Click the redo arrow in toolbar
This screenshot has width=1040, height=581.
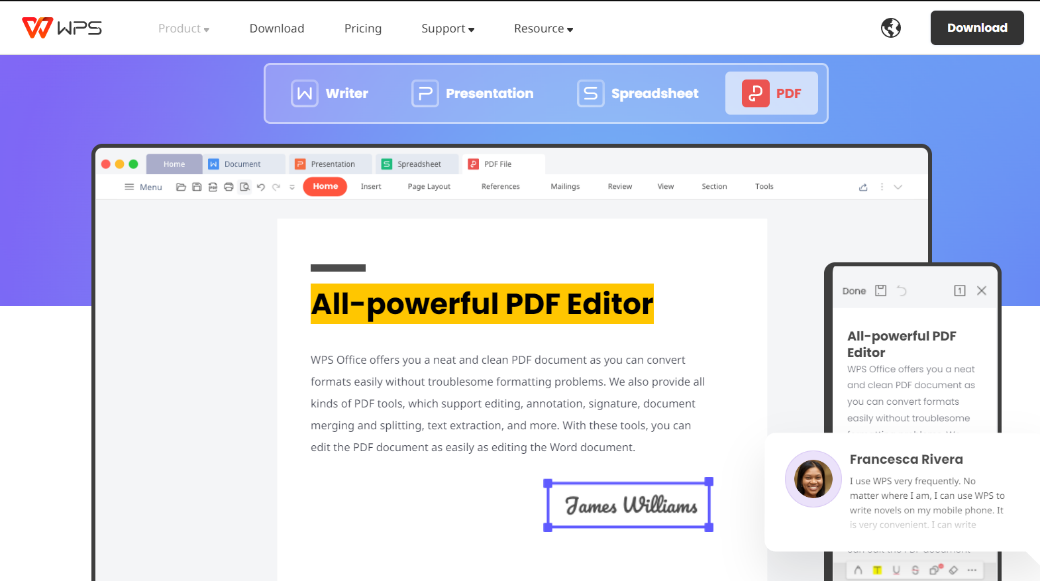[x=276, y=187]
